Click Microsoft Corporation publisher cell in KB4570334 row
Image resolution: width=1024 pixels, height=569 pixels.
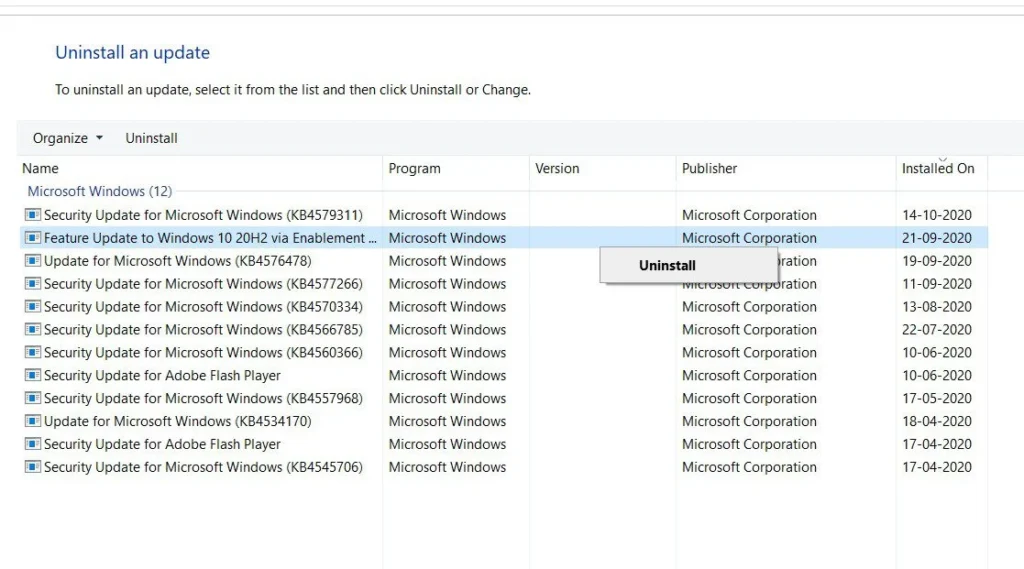pyautogui.click(x=749, y=306)
